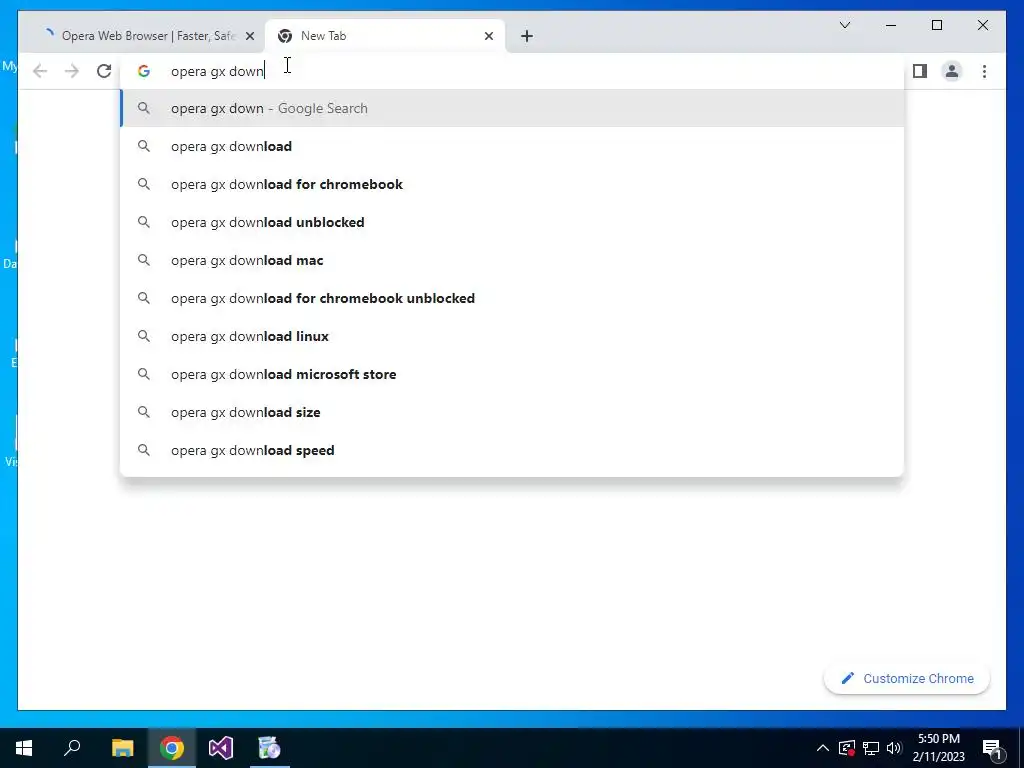Screen dimensions: 1024x768
Task: Select the New Tab tab
Action: pyautogui.click(x=384, y=36)
